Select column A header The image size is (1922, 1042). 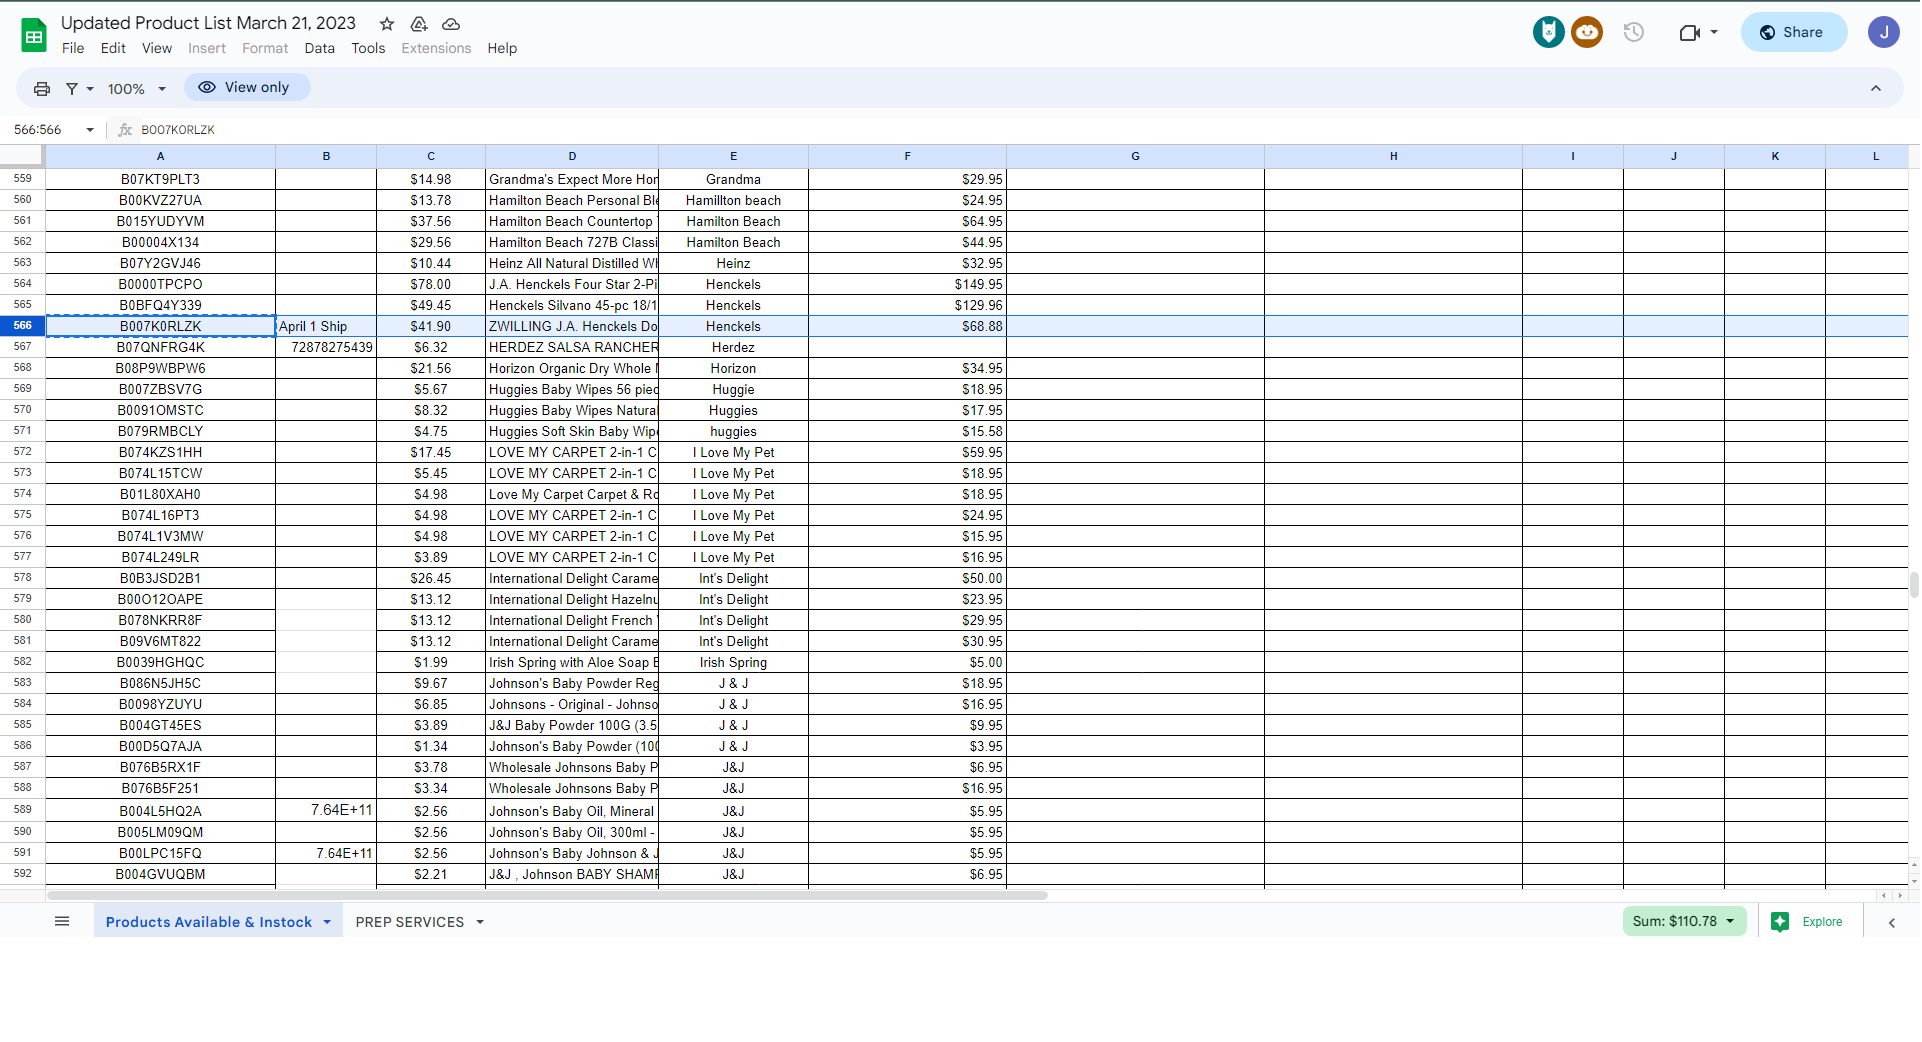[x=160, y=156]
